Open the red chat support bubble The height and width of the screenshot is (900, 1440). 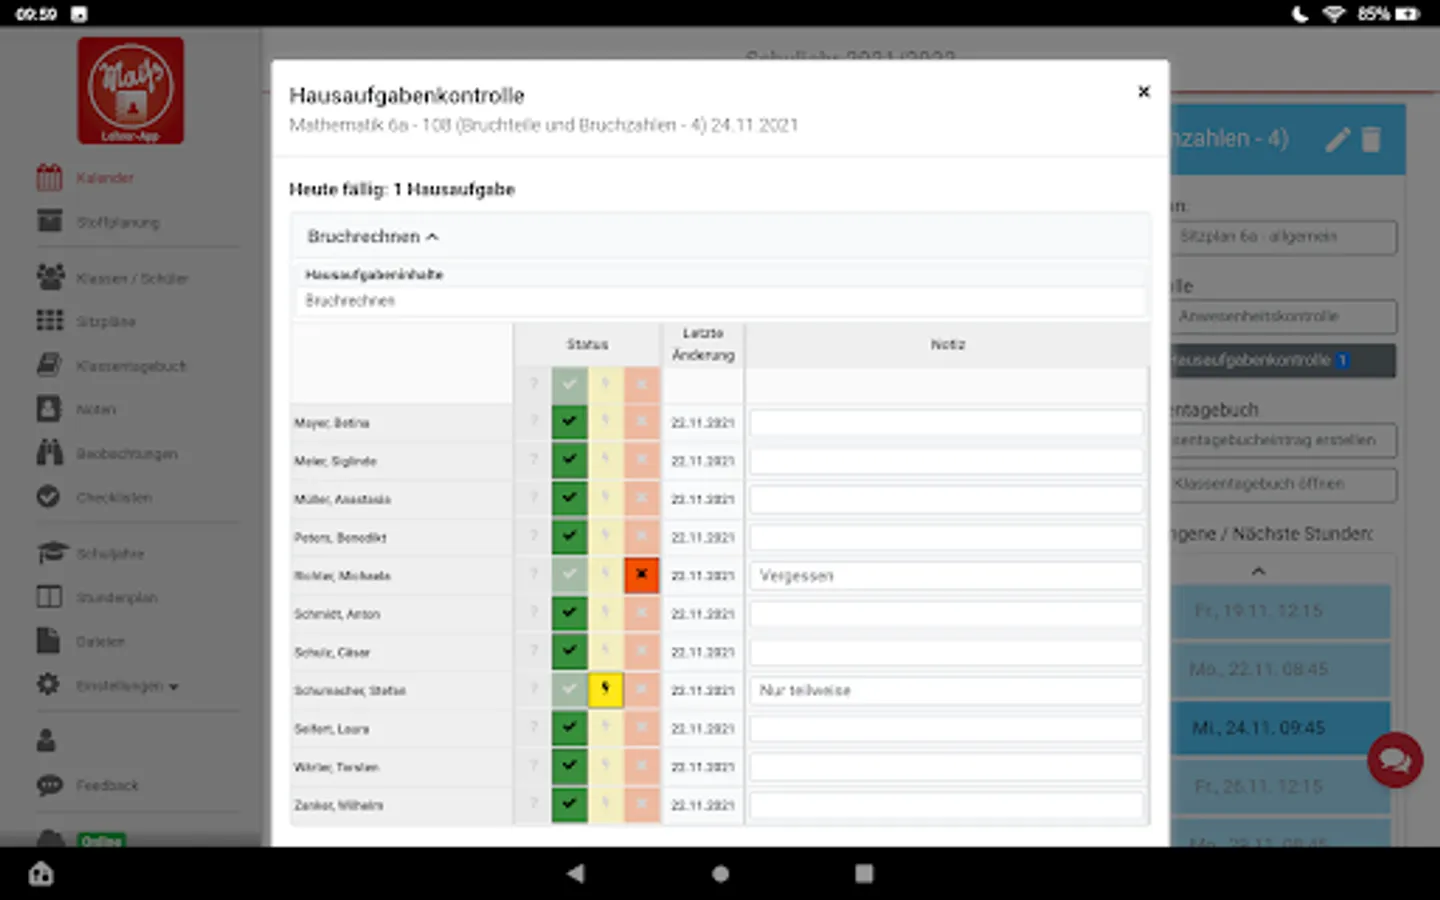tap(1395, 761)
